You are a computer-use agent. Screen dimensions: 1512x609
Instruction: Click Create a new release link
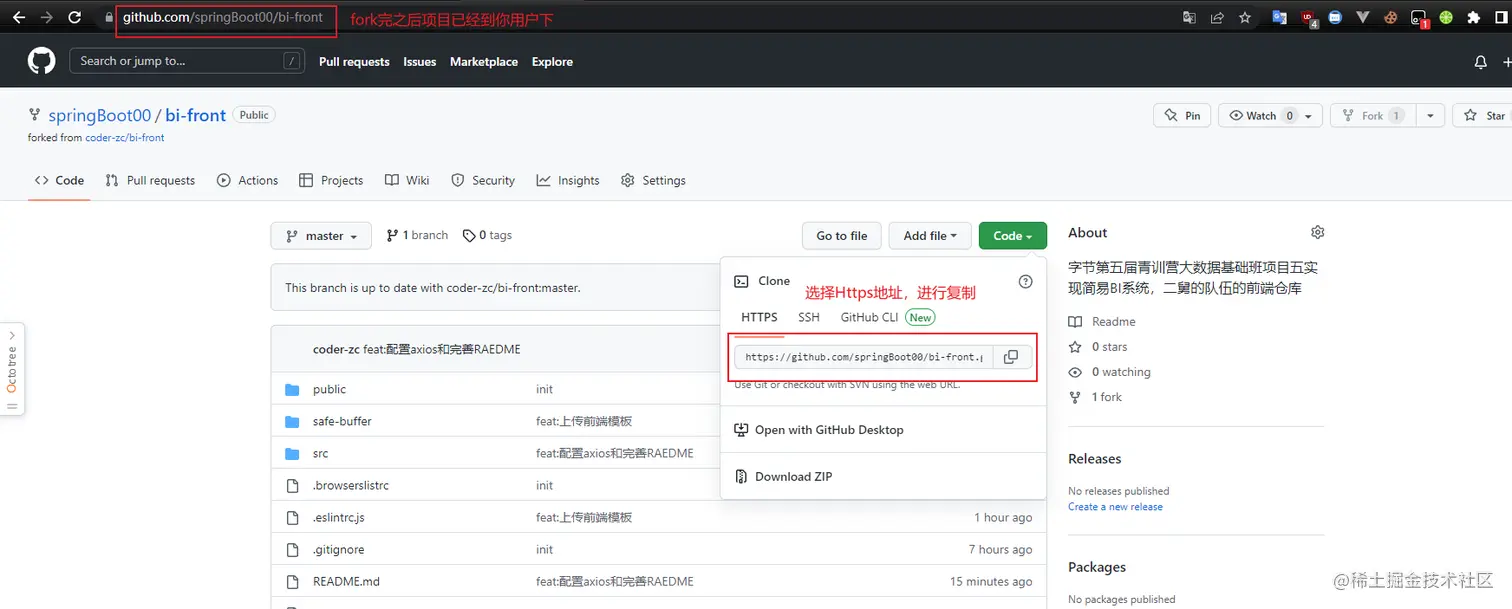pyautogui.click(x=1115, y=507)
